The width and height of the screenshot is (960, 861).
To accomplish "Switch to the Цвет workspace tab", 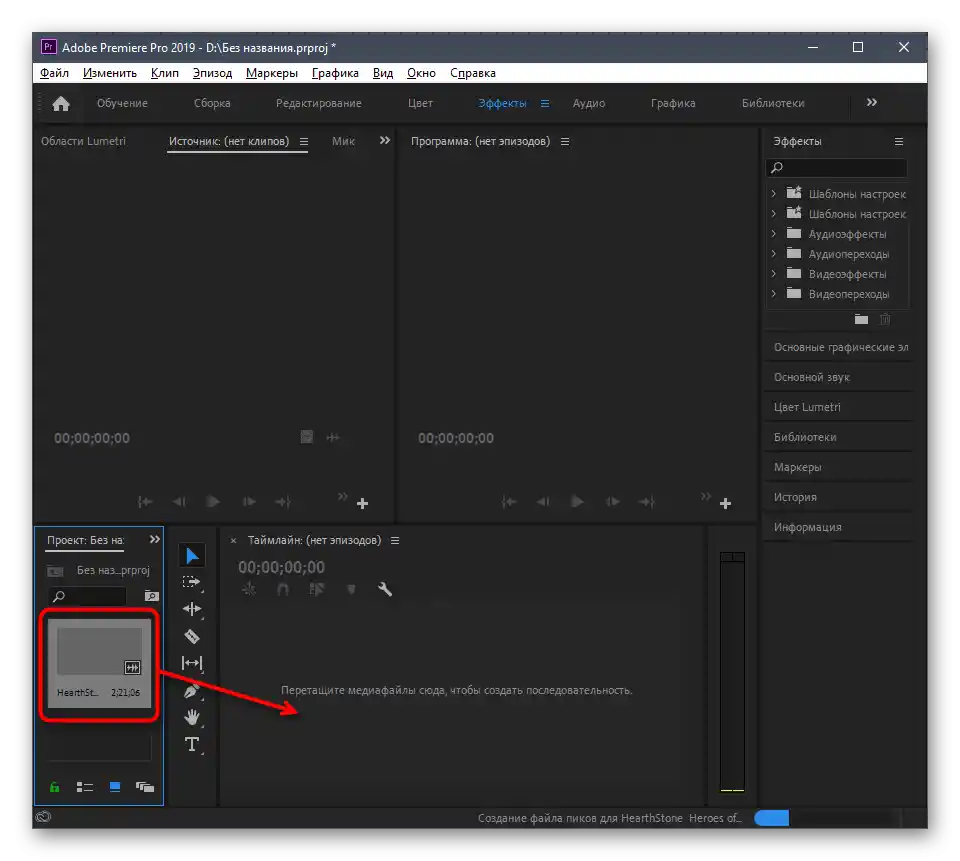I will click(420, 103).
